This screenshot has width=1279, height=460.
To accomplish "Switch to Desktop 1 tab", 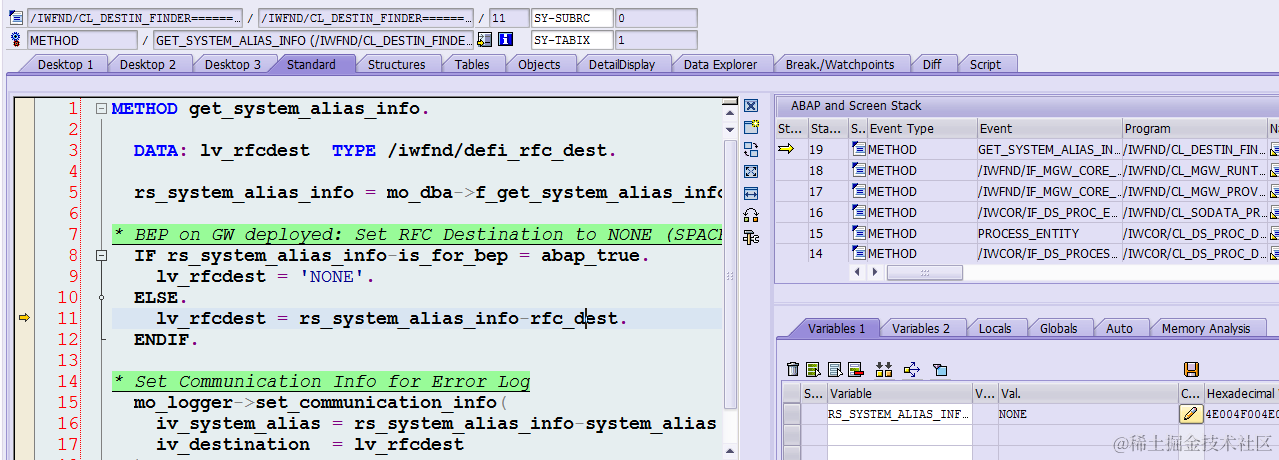I will pos(65,64).
